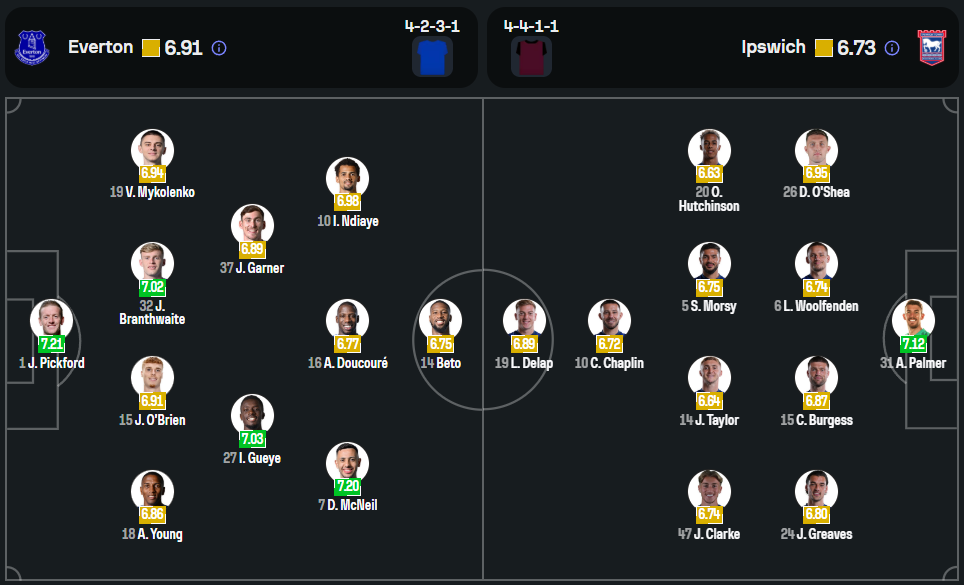Open the Everton team name link

(100, 47)
